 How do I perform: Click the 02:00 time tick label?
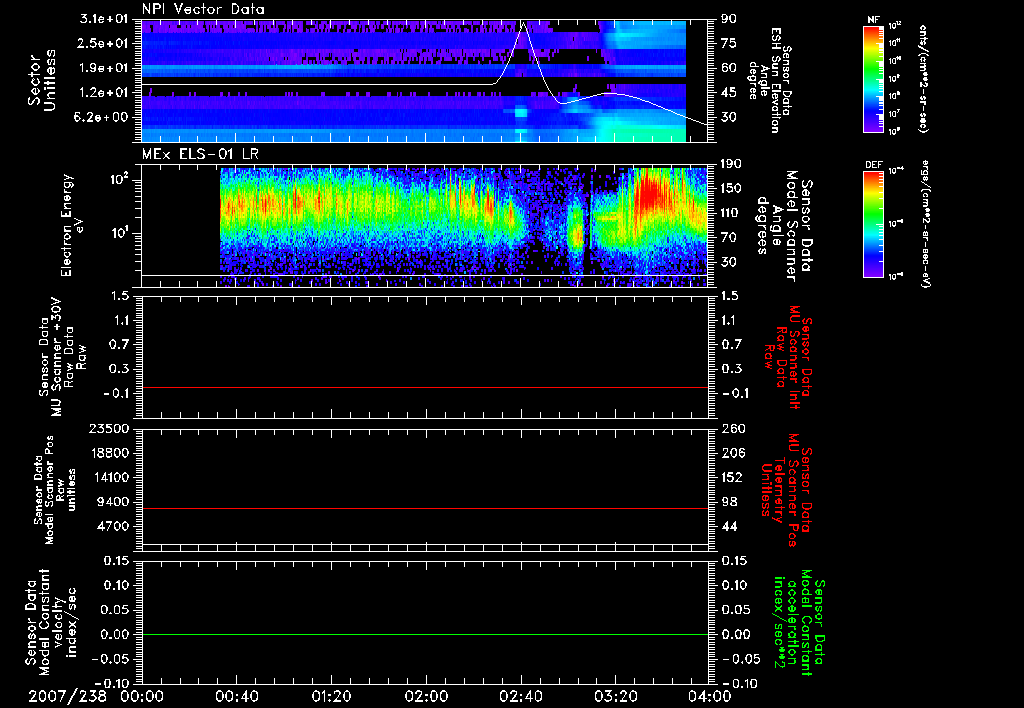click(426, 696)
